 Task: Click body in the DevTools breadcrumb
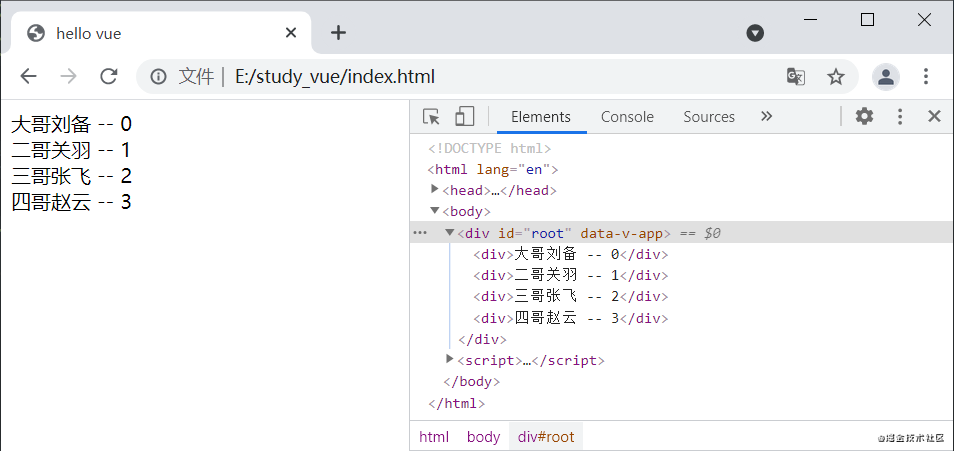pos(483,436)
